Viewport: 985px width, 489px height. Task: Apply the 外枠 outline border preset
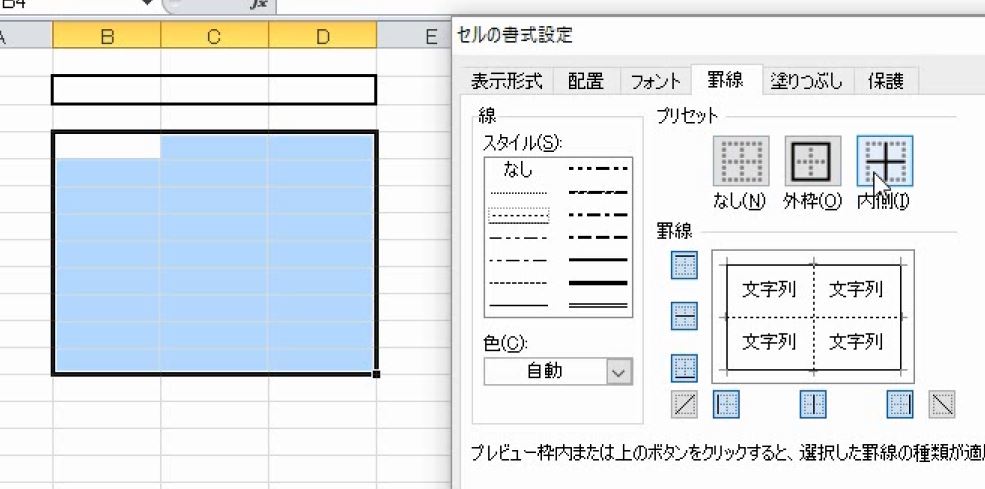(x=813, y=160)
